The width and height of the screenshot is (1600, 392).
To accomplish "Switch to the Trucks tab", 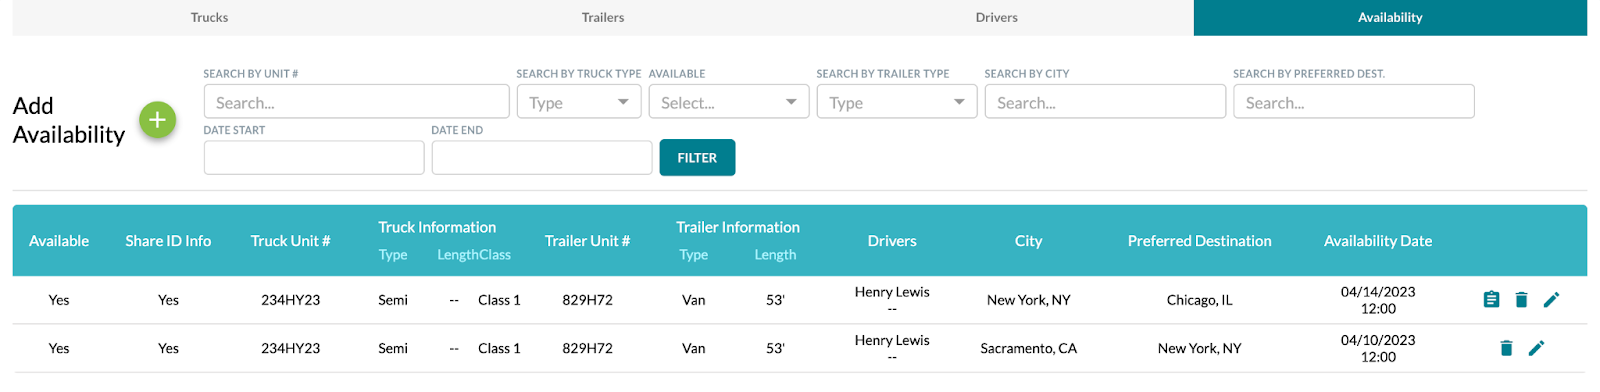I will point(209,17).
